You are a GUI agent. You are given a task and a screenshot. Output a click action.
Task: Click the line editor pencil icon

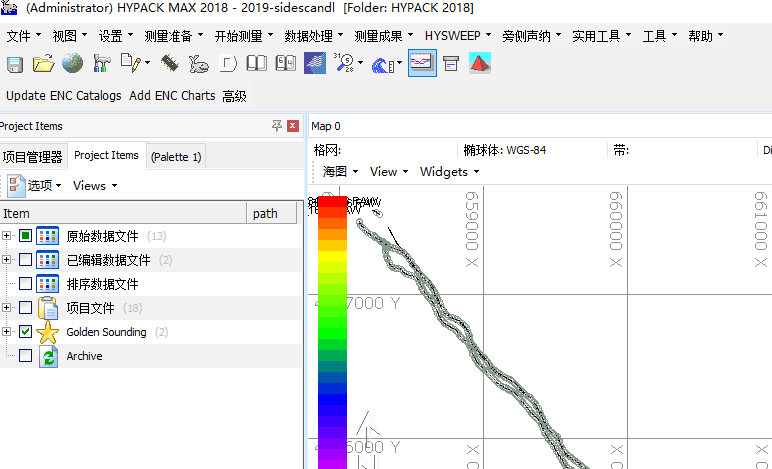coord(130,63)
